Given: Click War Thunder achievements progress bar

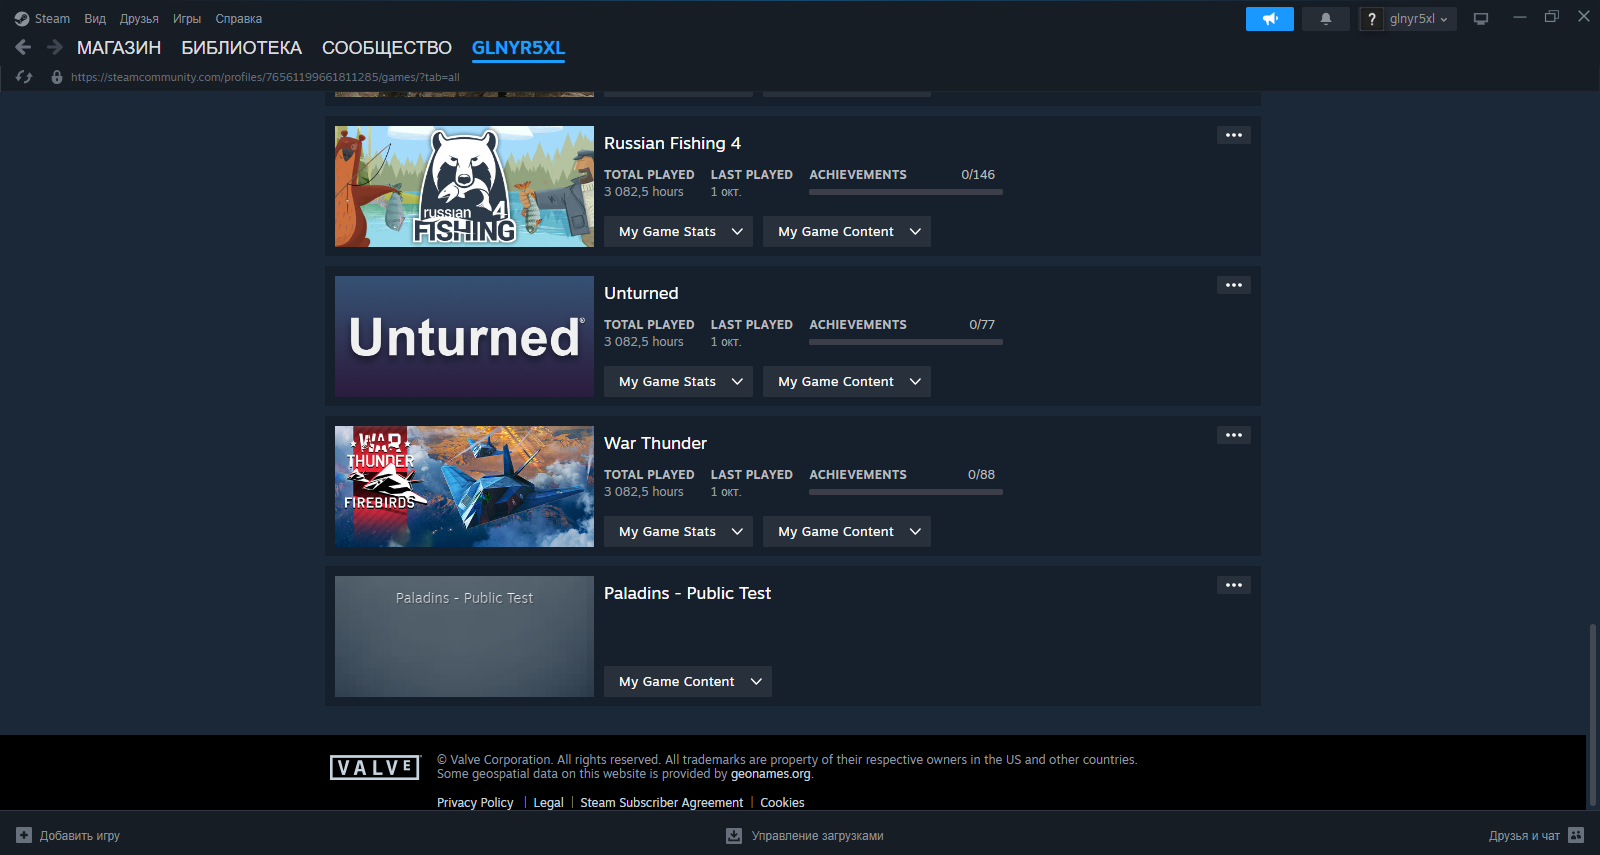Looking at the screenshot, I should [906, 492].
